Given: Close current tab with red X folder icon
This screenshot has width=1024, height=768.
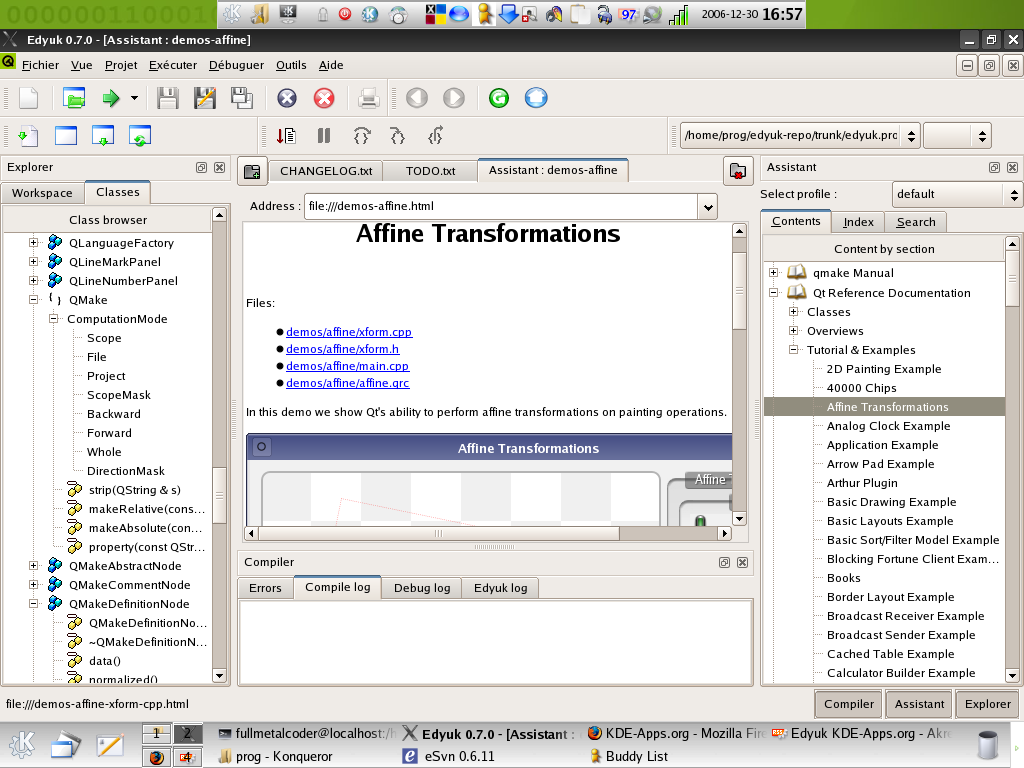Looking at the screenshot, I should pyautogui.click(x=738, y=171).
